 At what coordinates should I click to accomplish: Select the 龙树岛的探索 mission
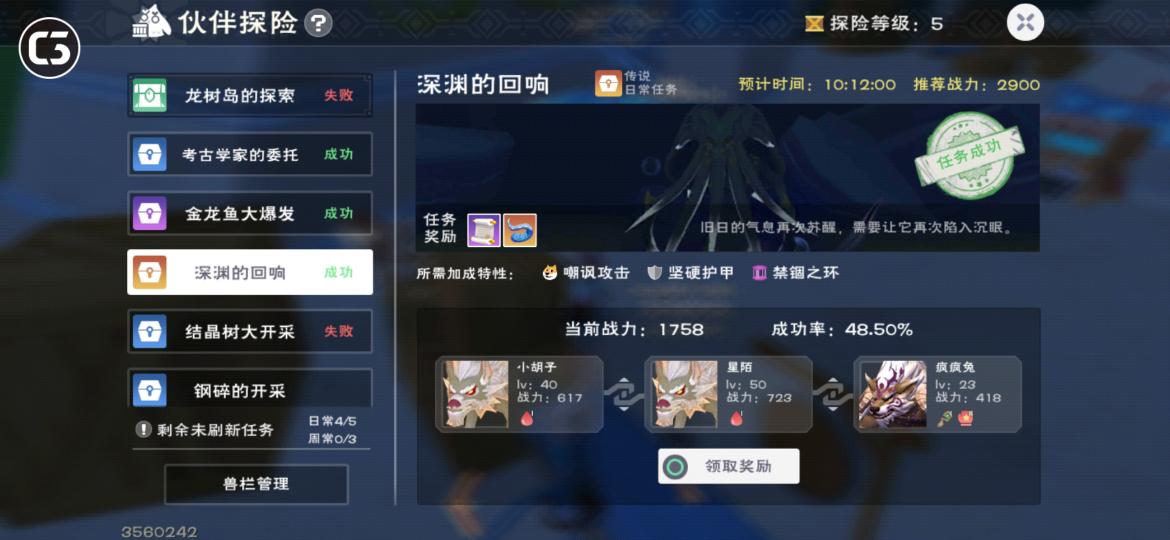pyautogui.click(x=250, y=95)
